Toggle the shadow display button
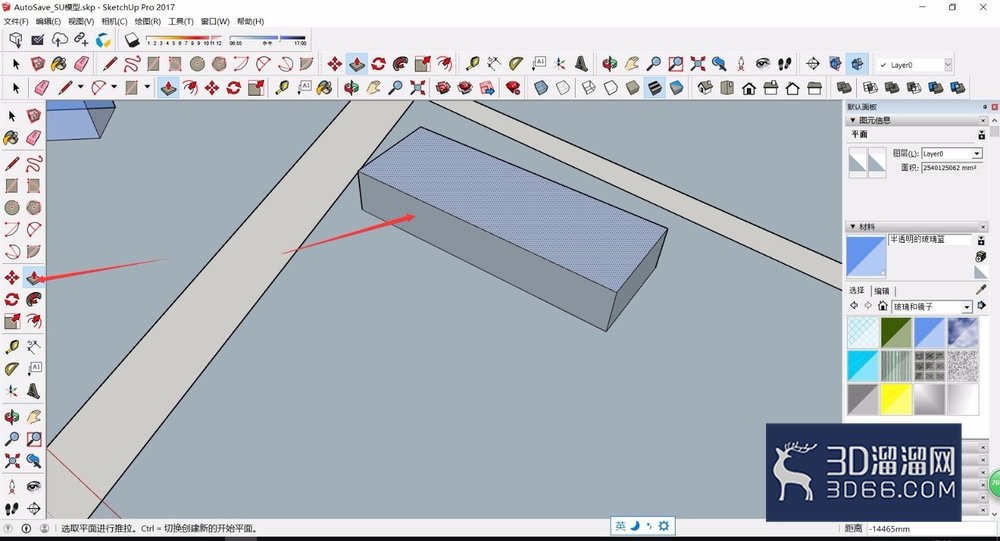Viewport: 1000px width, 541px height. (x=132, y=40)
